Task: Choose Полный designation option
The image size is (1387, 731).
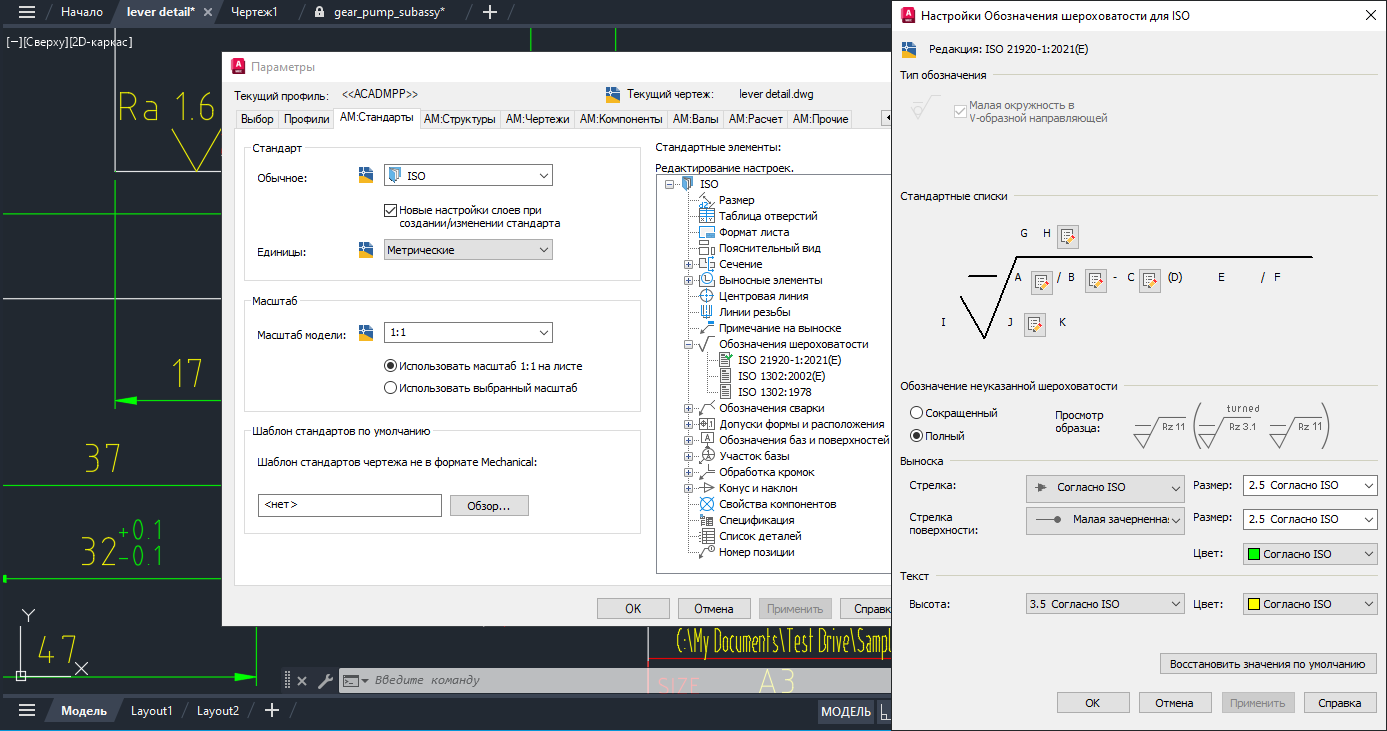Action: (x=916, y=436)
